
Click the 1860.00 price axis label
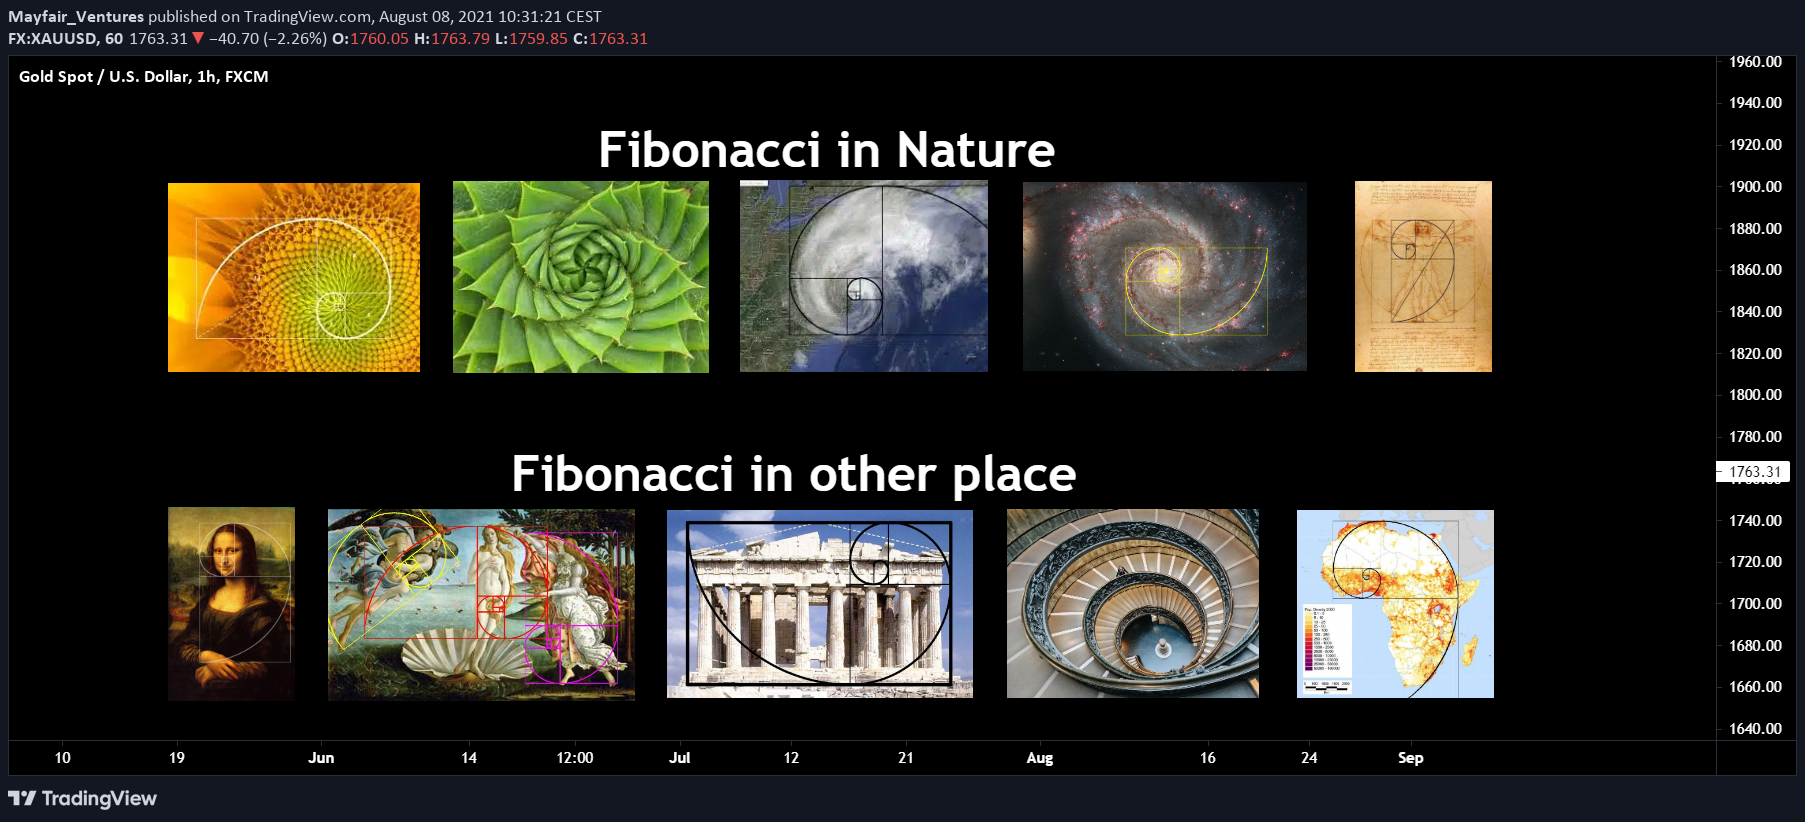click(1755, 270)
